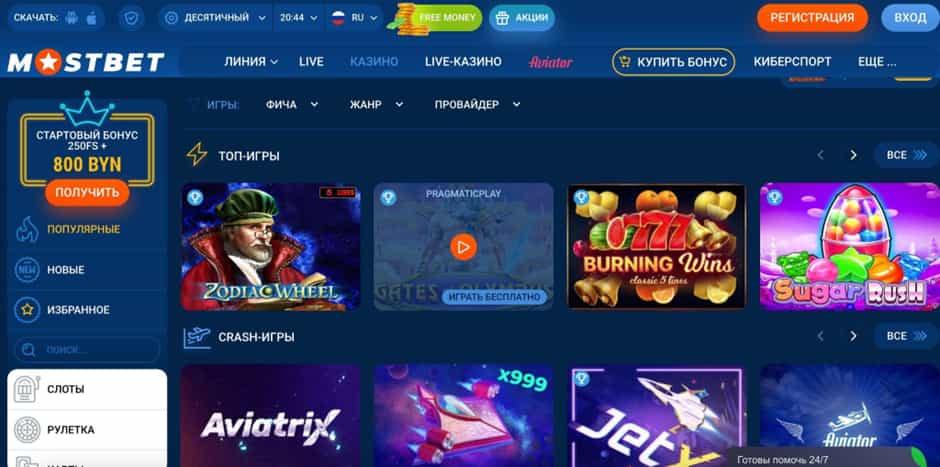
Task: Open the RU language dropdown
Action: coord(354,18)
